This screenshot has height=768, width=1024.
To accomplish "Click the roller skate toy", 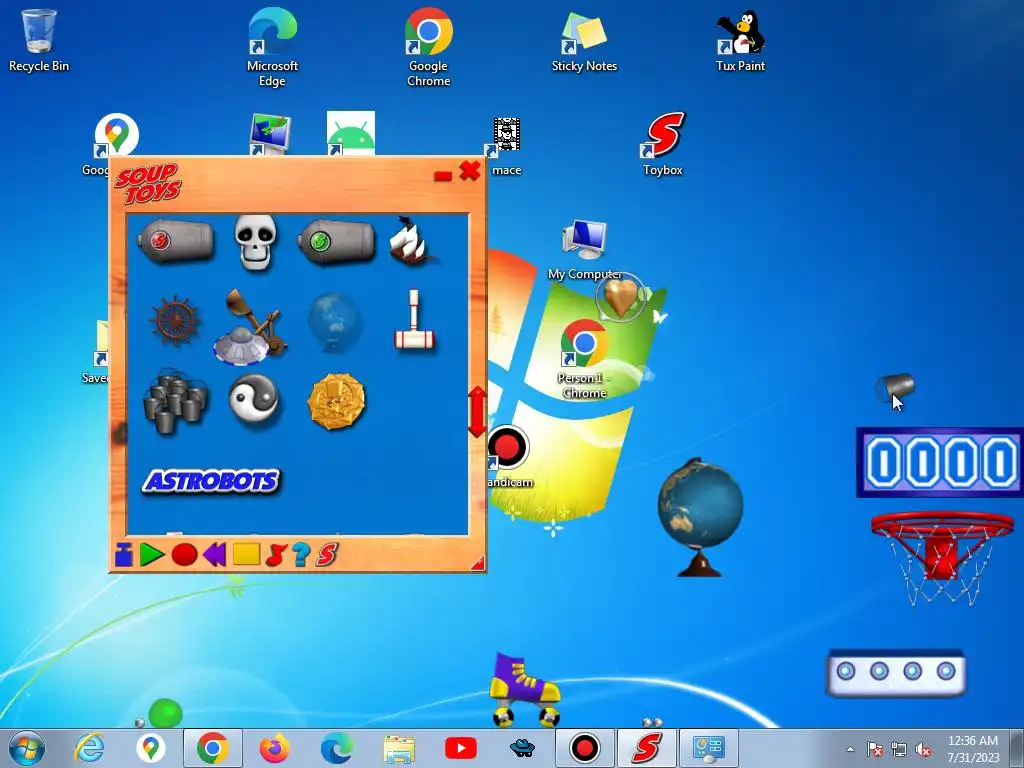I will [x=524, y=689].
